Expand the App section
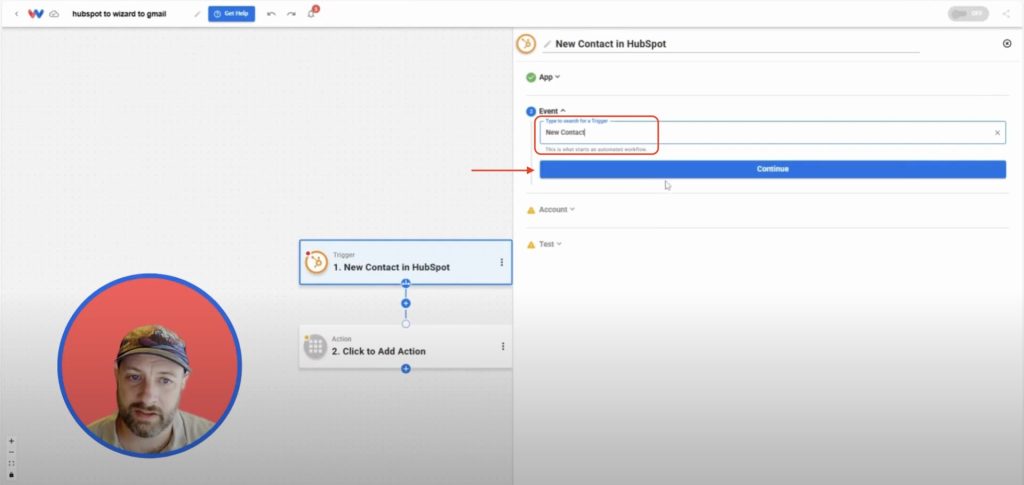Viewport: 1024px width, 485px height. click(x=549, y=77)
